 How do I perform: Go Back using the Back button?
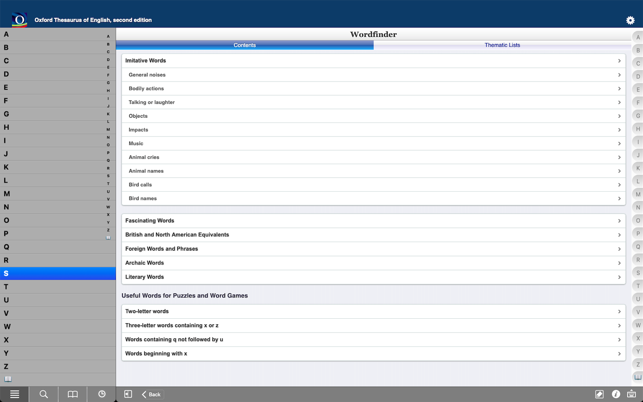click(x=151, y=394)
